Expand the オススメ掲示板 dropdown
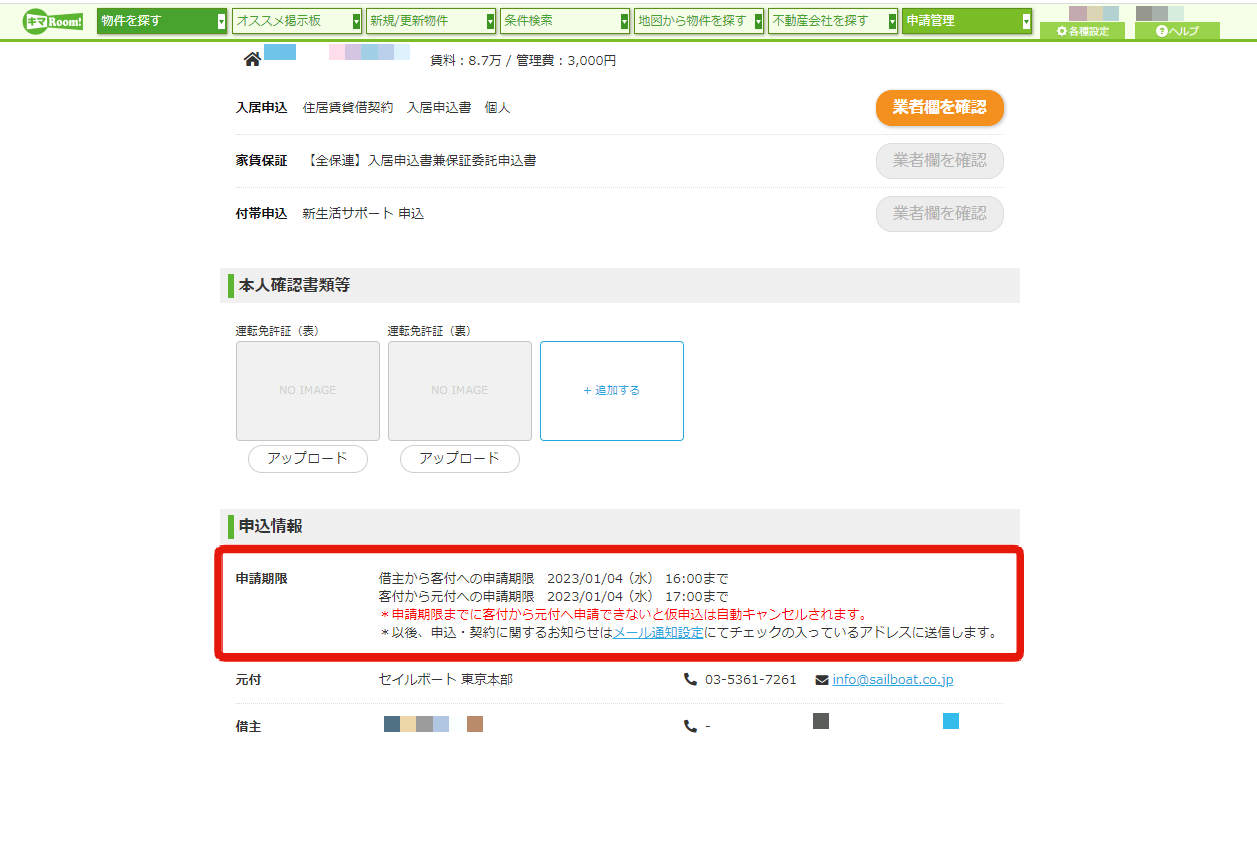This screenshot has width=1257, height=857. [297, 21]
